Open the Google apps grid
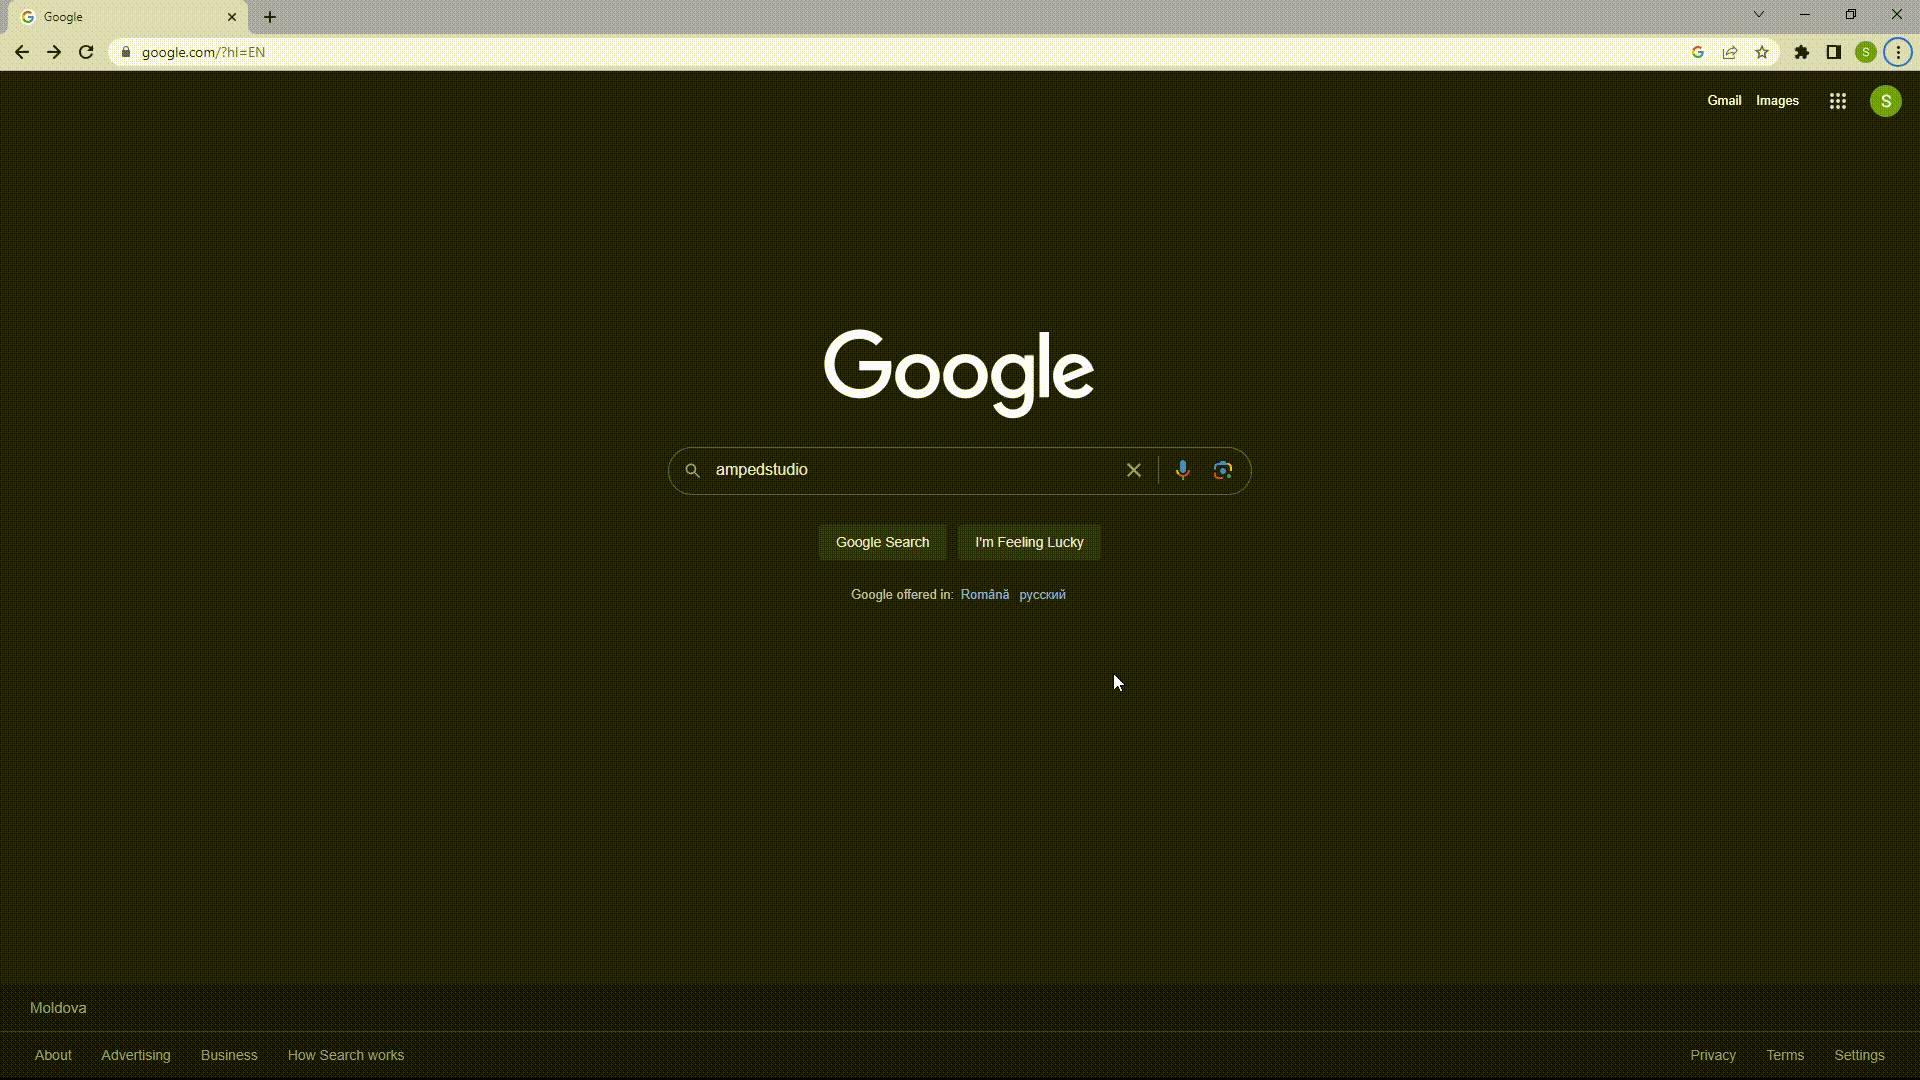This screenshot has width=1920, height=1080. pyautogui.click(x=1837, y=101)
